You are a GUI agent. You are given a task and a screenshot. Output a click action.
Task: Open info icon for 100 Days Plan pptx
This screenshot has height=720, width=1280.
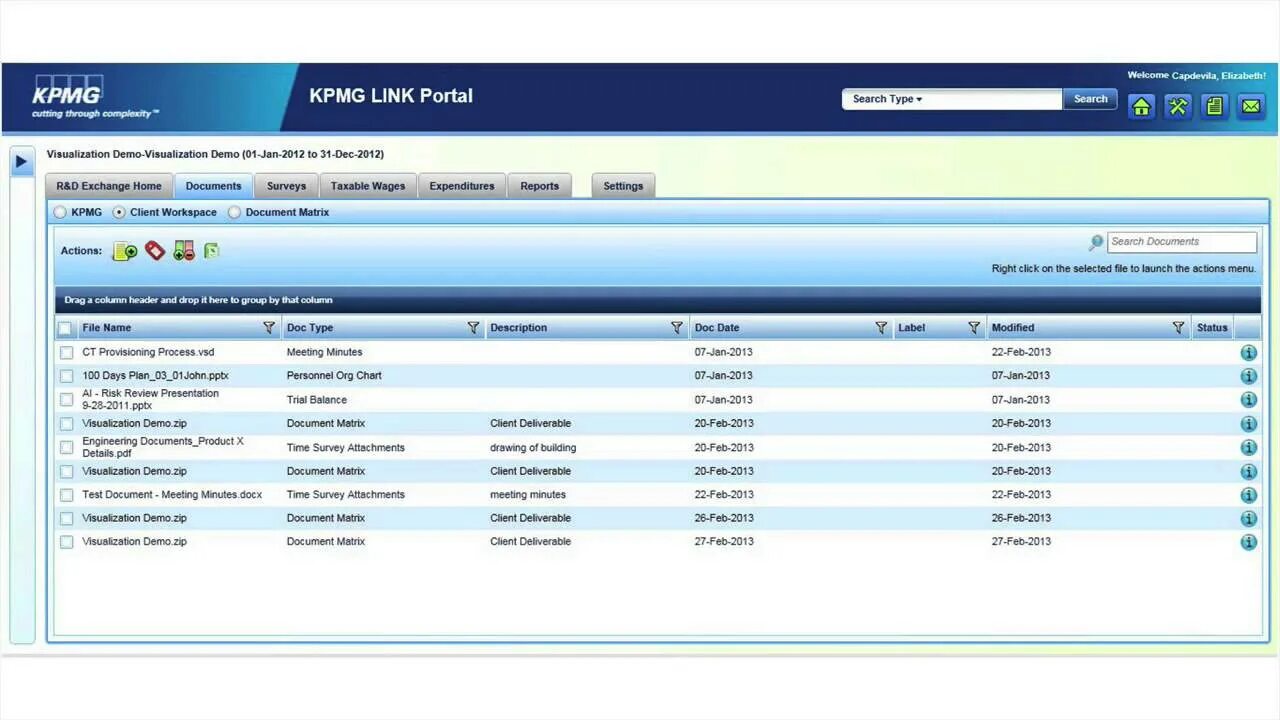click(x=1248, y=376)
